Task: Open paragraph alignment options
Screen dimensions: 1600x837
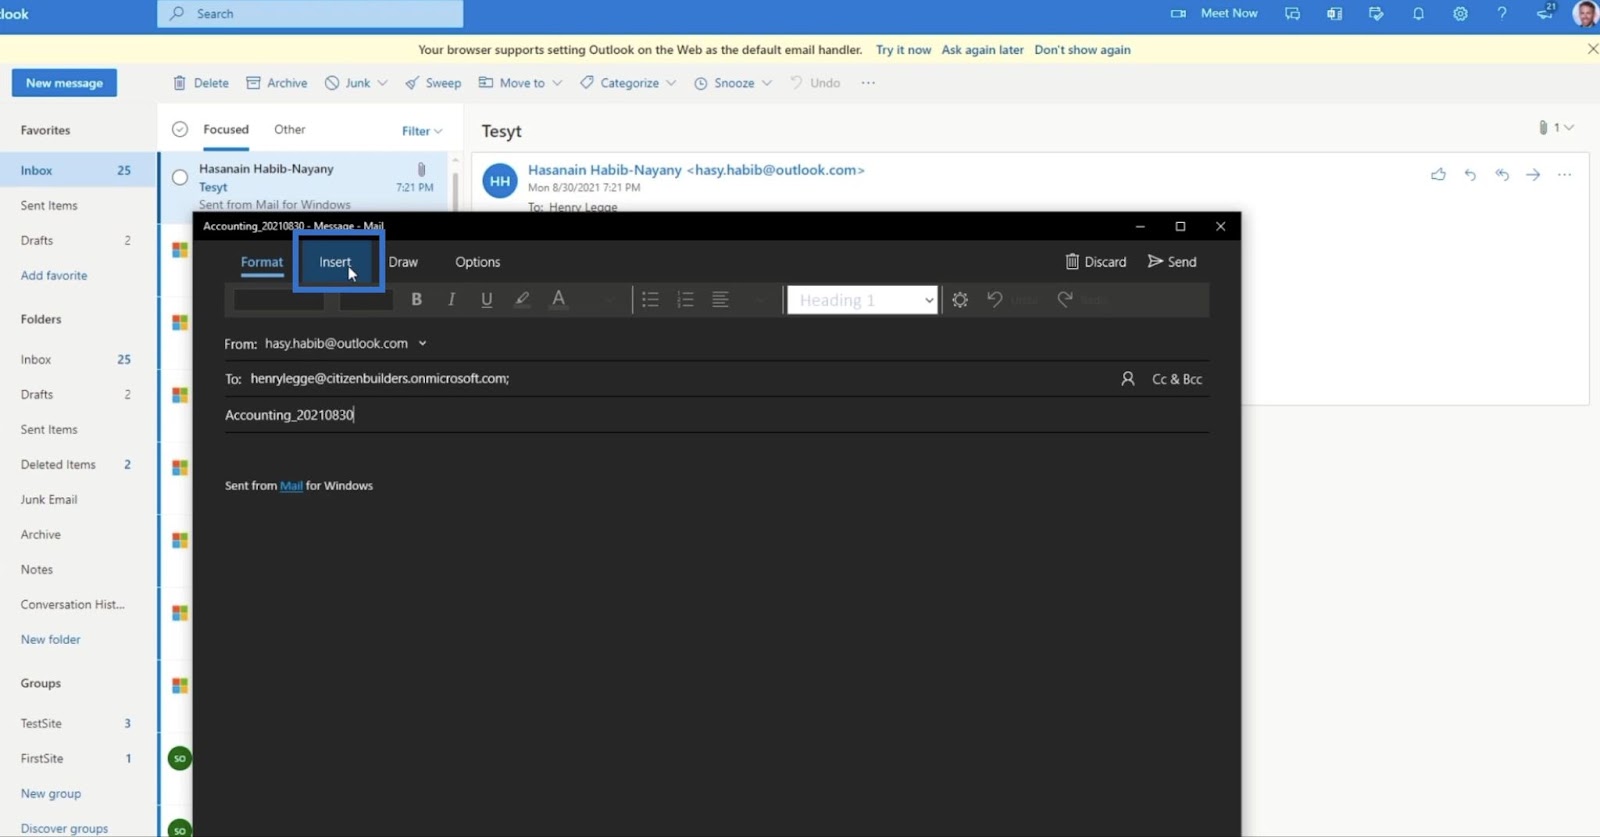Action: (720, 299)
